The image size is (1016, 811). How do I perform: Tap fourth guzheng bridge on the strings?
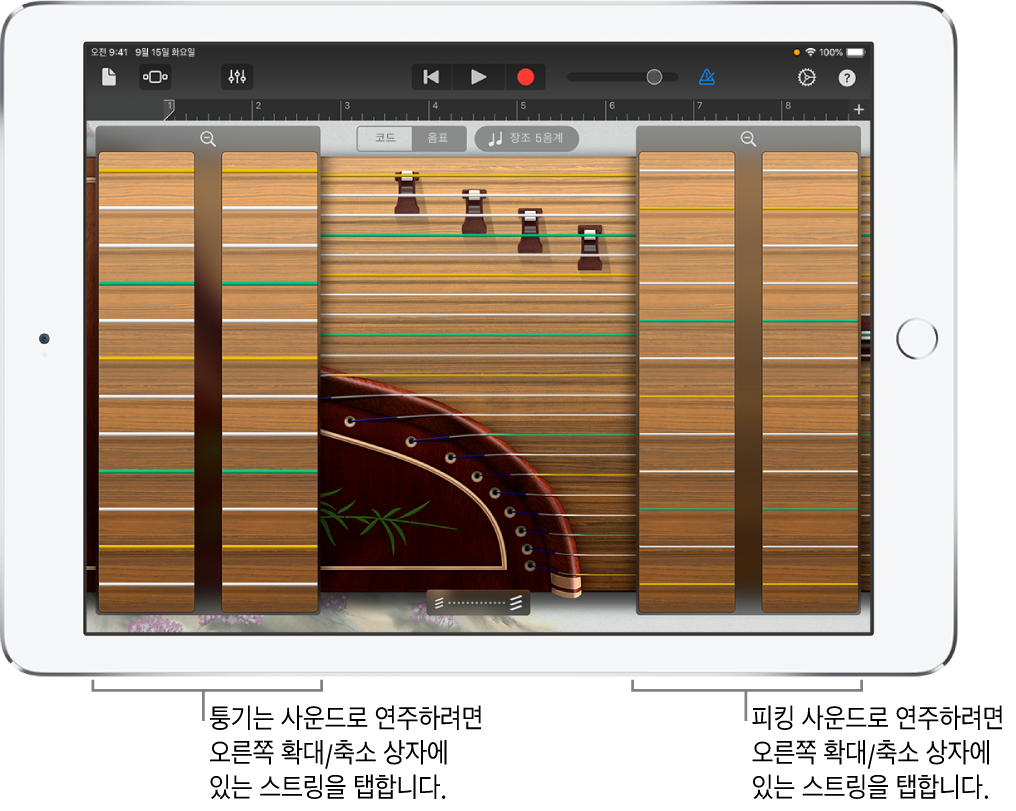pos(590,247)
